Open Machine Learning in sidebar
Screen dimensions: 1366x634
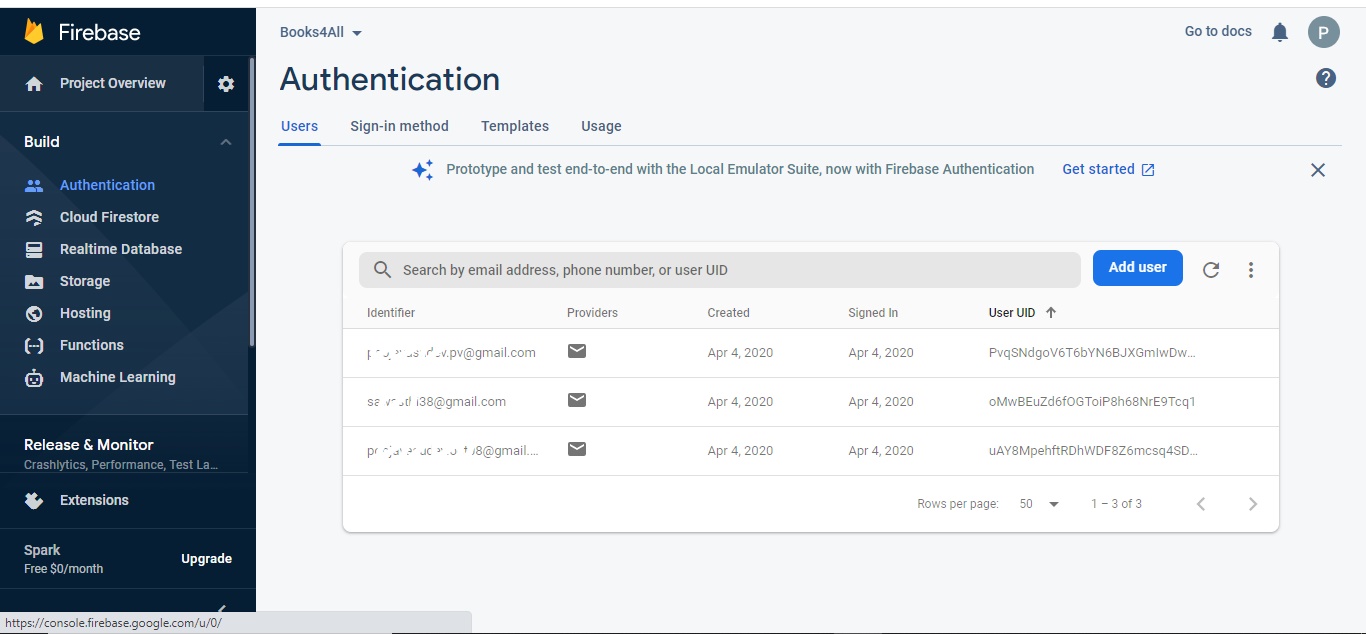(118, 377)
